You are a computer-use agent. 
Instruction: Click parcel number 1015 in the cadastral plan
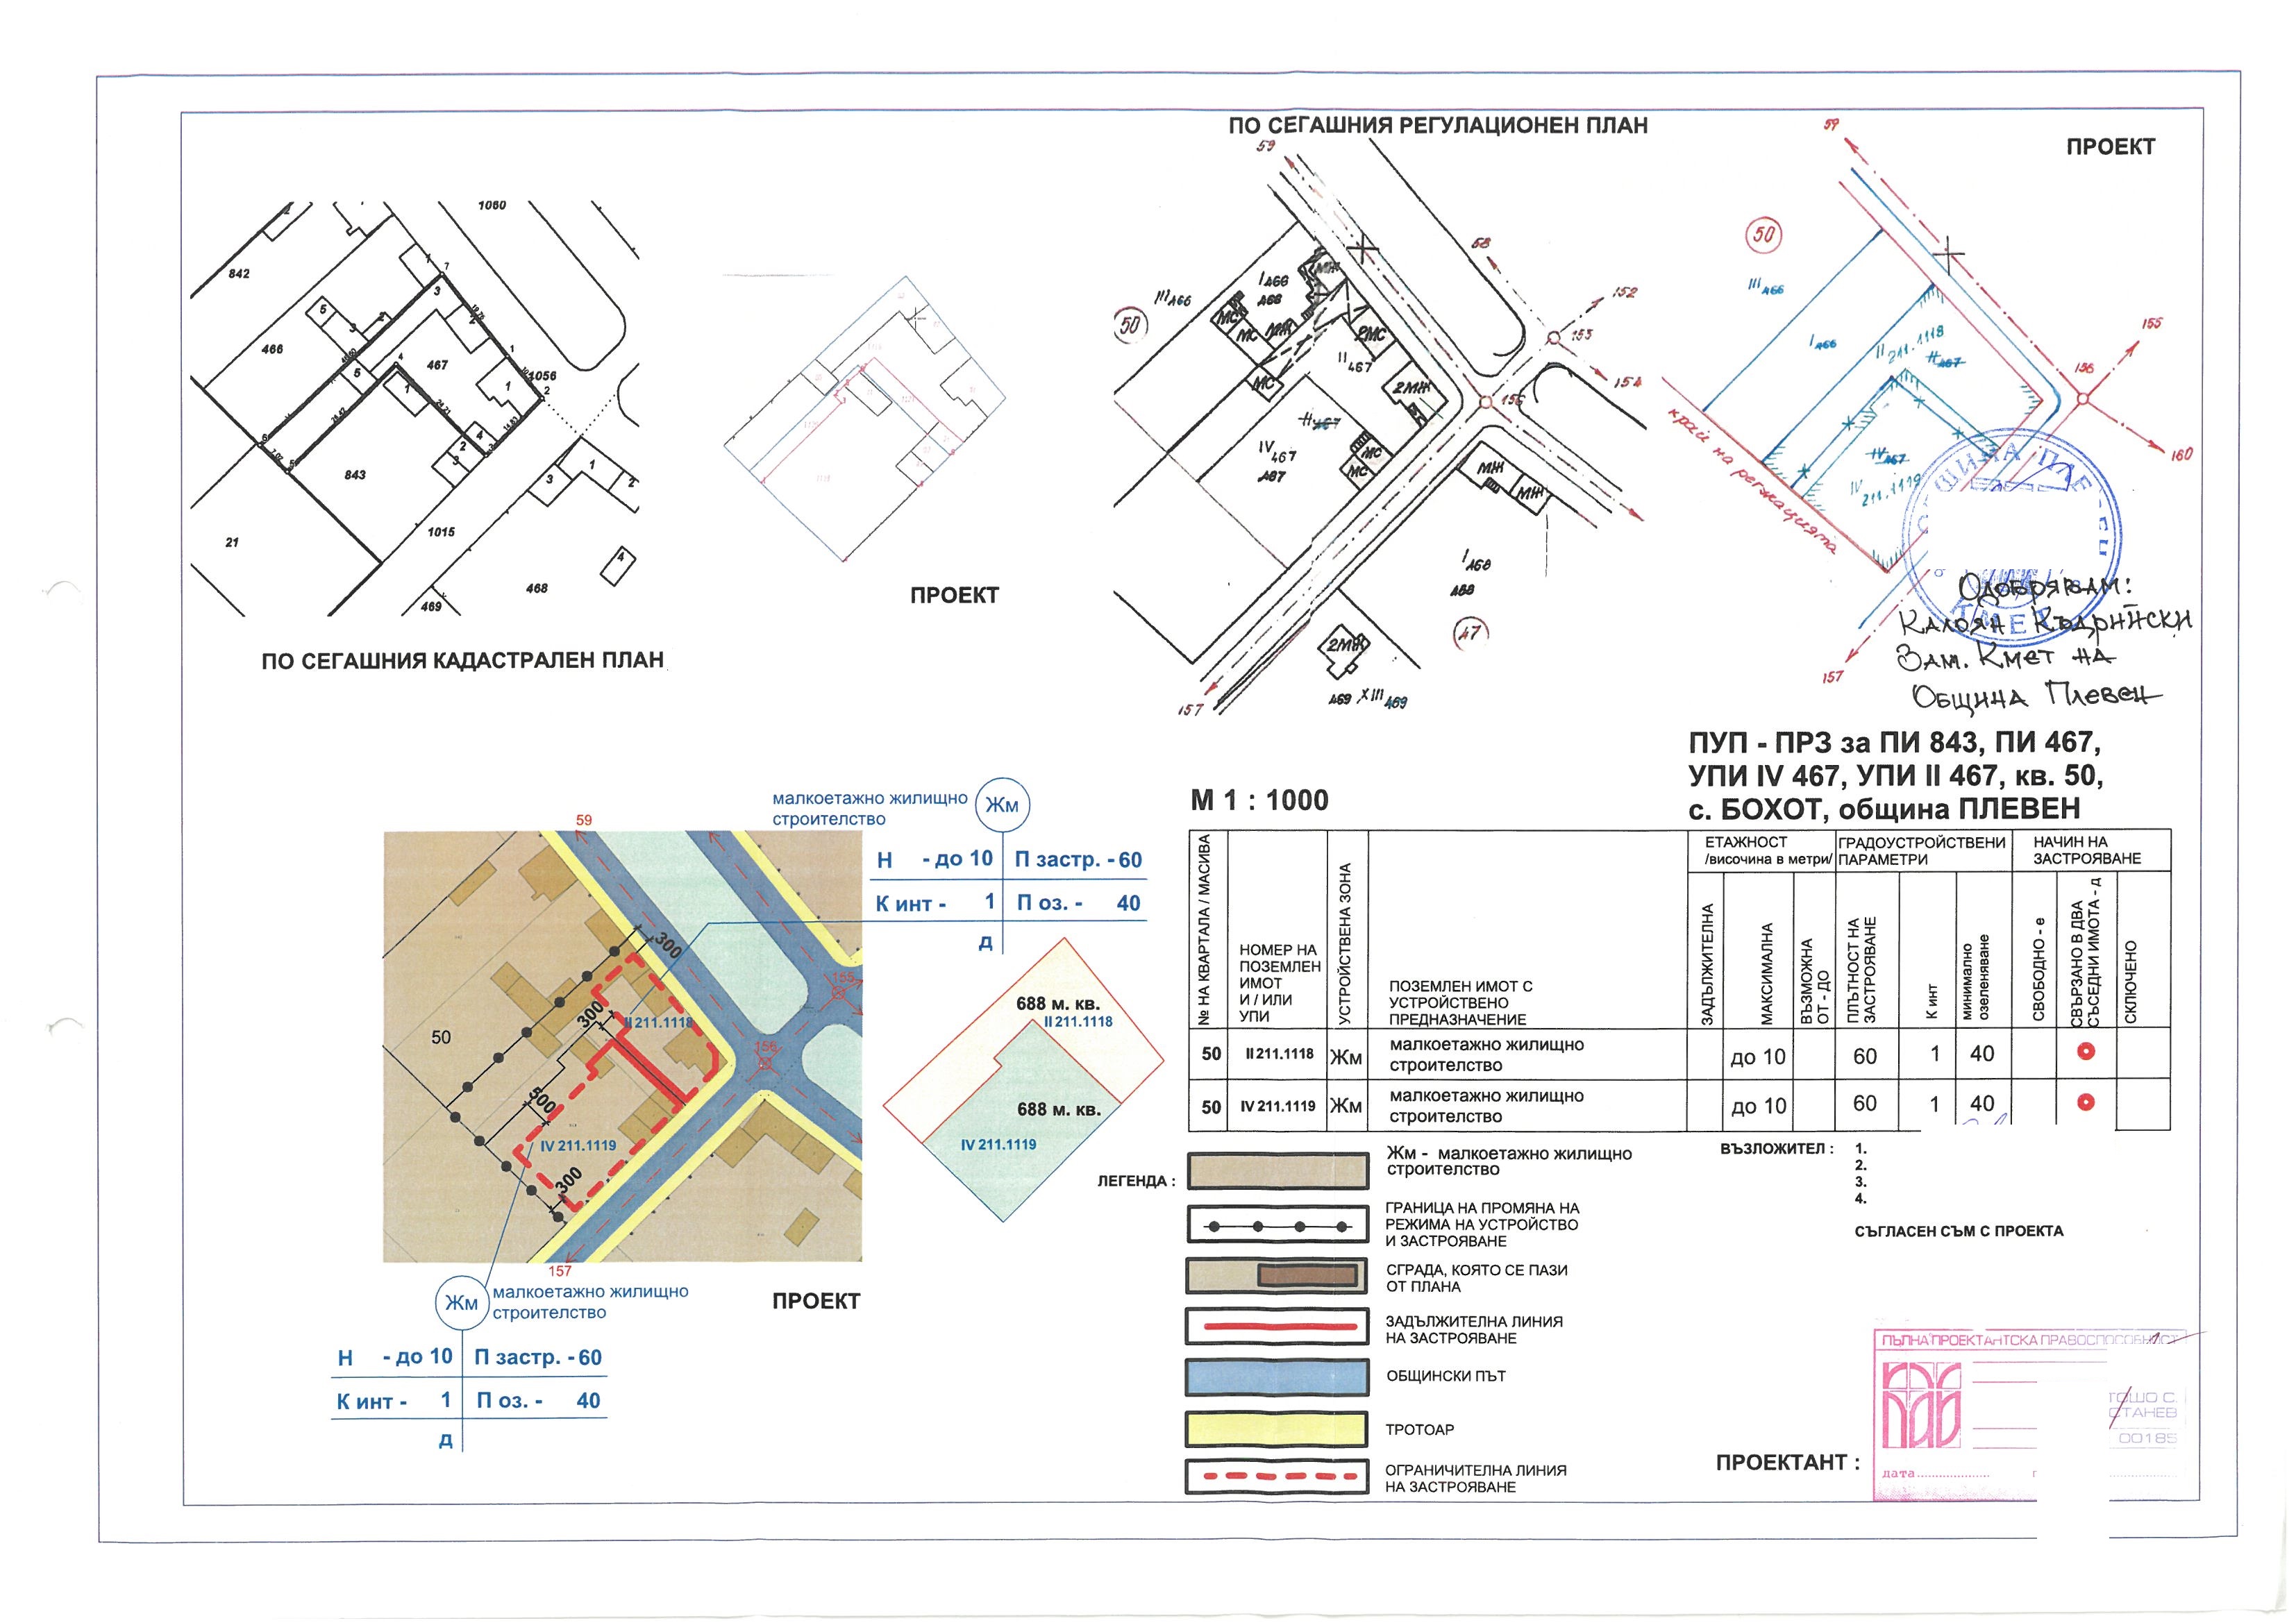(441, 532)
